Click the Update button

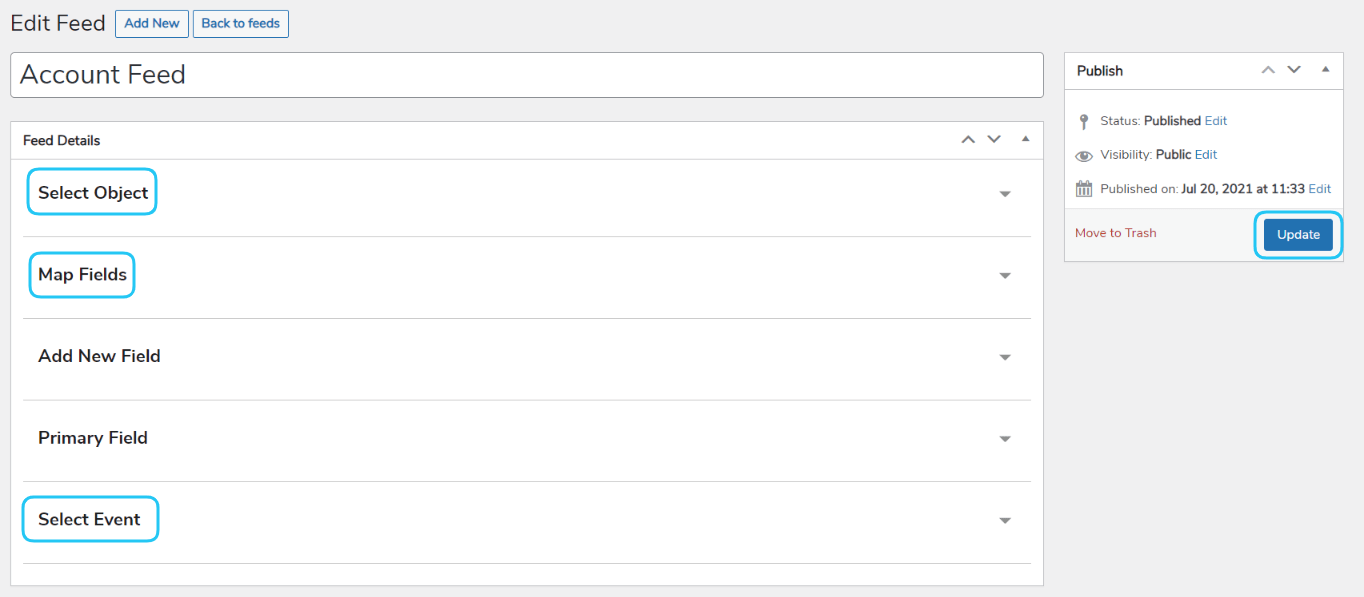click(x=1297, y=234)
